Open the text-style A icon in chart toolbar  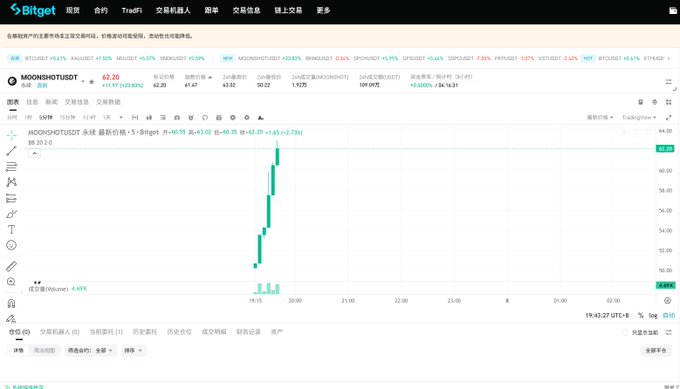click(260, 118)
